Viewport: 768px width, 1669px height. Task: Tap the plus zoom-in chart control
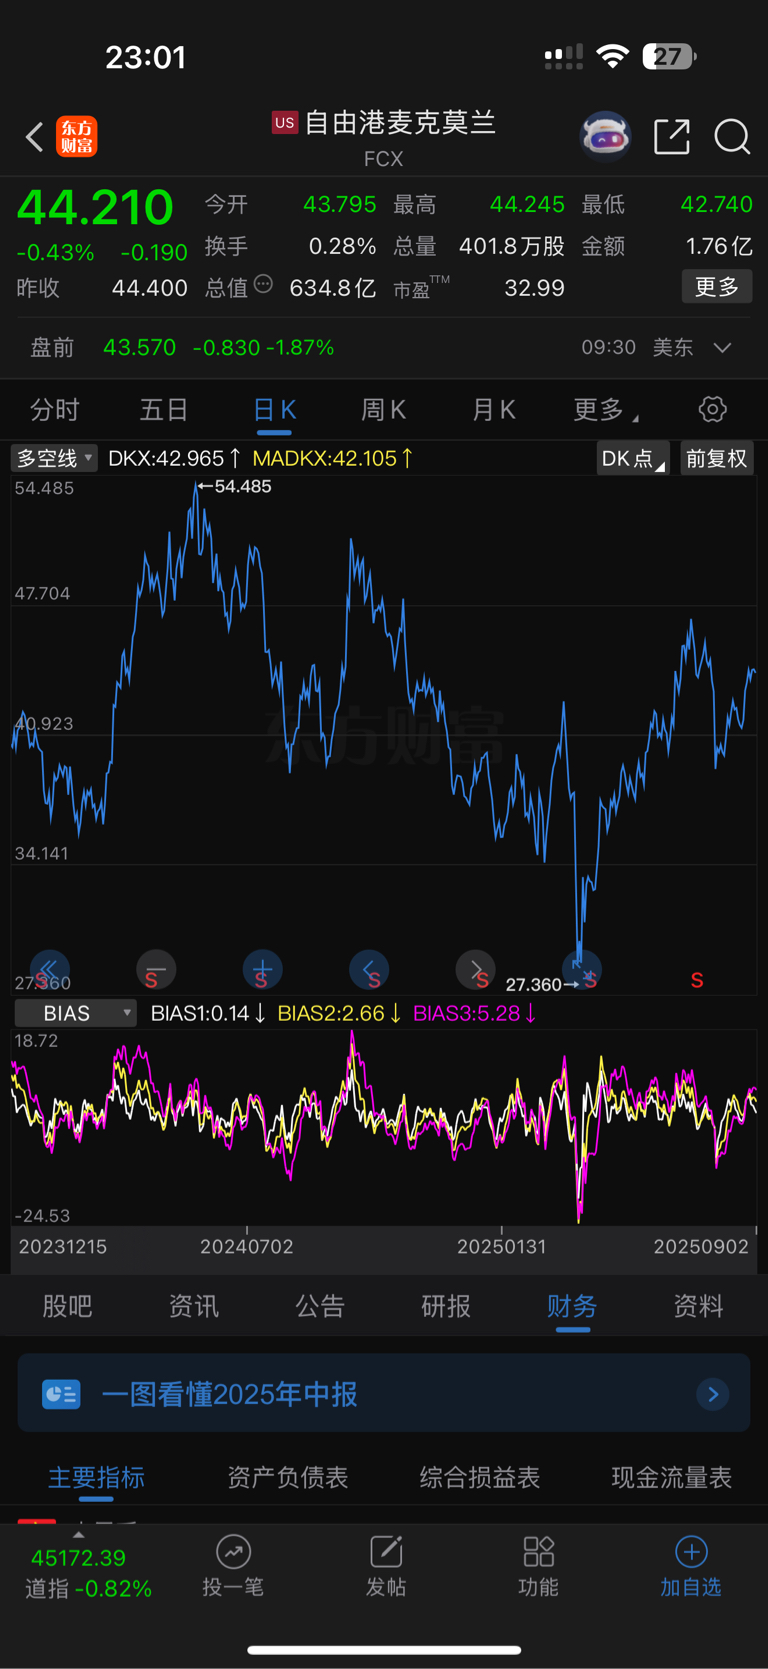pos(263,969)
